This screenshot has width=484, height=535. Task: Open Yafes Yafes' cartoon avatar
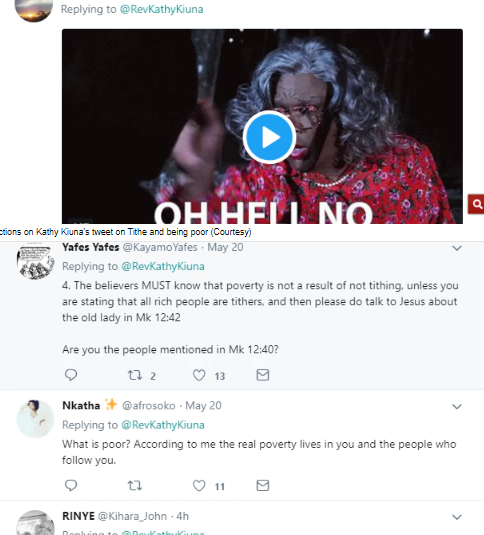pyautogui.click(x=35, y=261)
